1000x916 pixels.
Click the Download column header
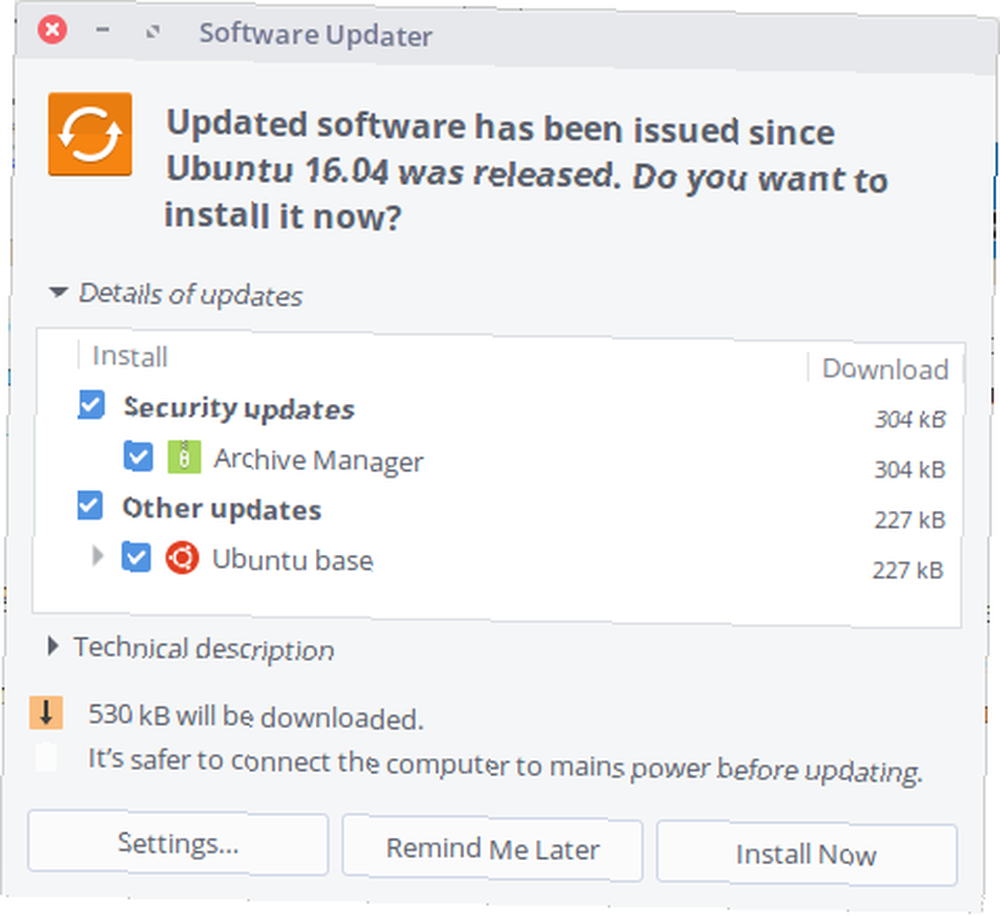click(x=885, y=369)
